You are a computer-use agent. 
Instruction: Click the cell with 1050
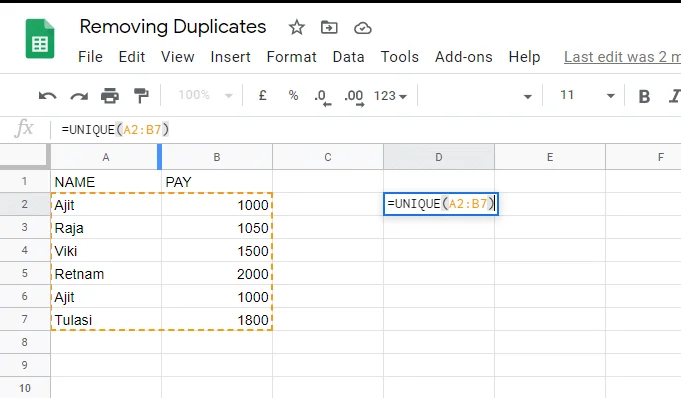[217, 228]
